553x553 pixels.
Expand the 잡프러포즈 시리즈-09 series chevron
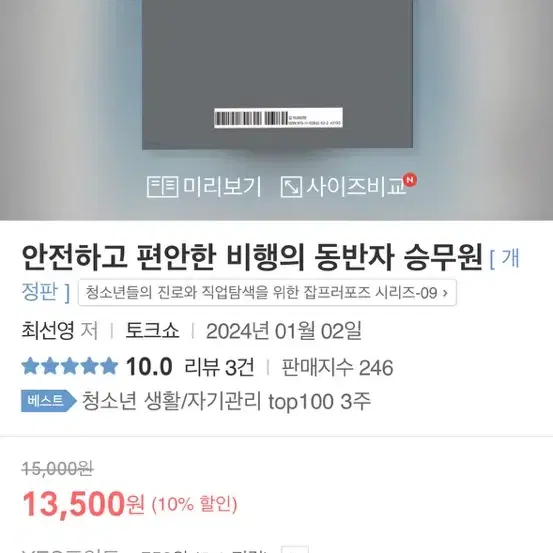[x=445, y=293]
